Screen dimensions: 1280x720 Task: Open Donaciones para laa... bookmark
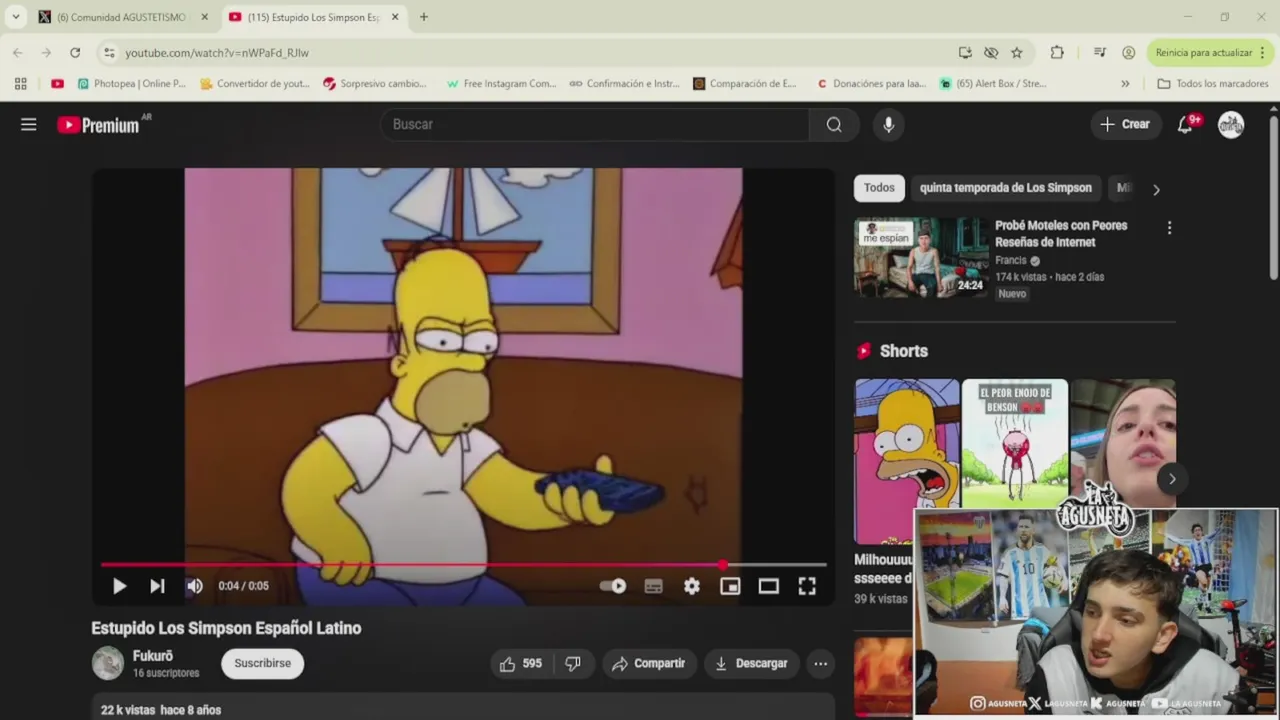pos(871,84)
